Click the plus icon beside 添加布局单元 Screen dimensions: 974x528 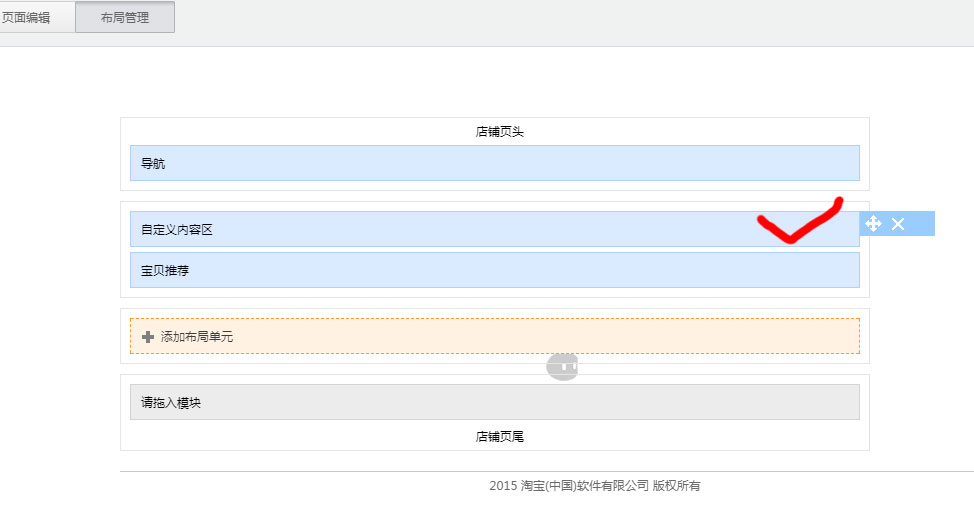coord(148,337)
